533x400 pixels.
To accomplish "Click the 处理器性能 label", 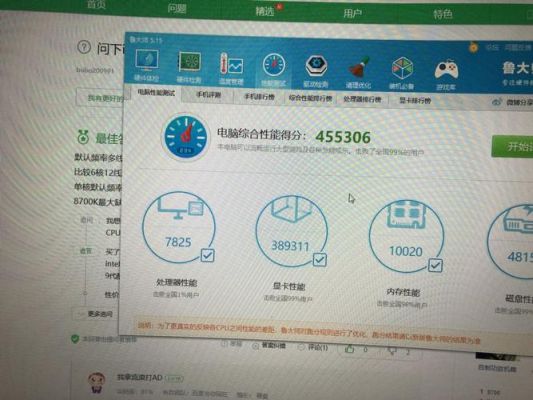I will 176,282.
